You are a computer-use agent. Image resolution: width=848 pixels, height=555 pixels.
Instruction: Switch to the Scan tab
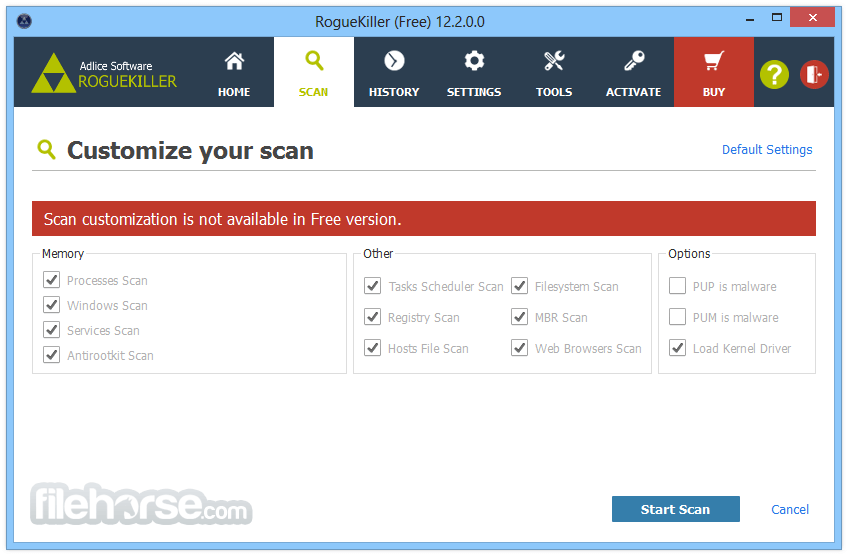314,72
